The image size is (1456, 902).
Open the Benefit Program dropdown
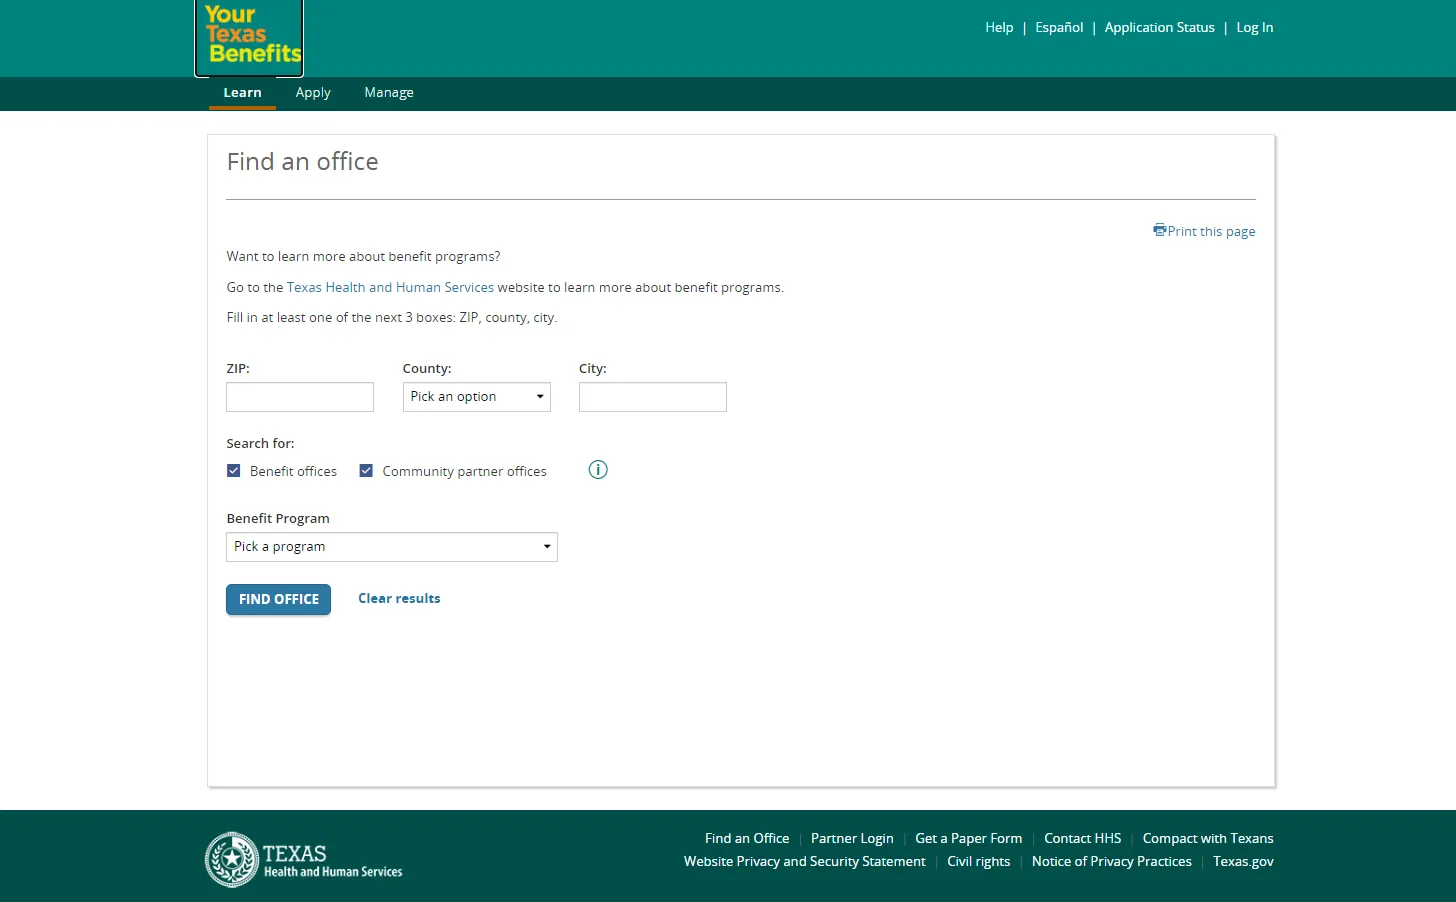(x=392, y=547)
